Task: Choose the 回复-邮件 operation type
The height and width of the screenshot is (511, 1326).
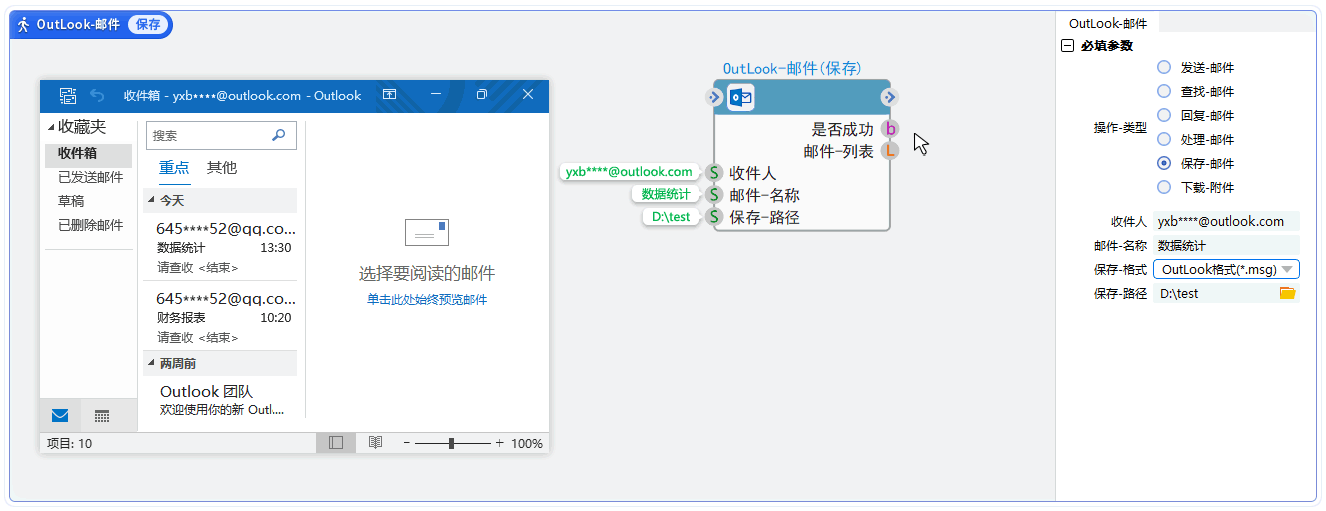Action: (1163, 115)
